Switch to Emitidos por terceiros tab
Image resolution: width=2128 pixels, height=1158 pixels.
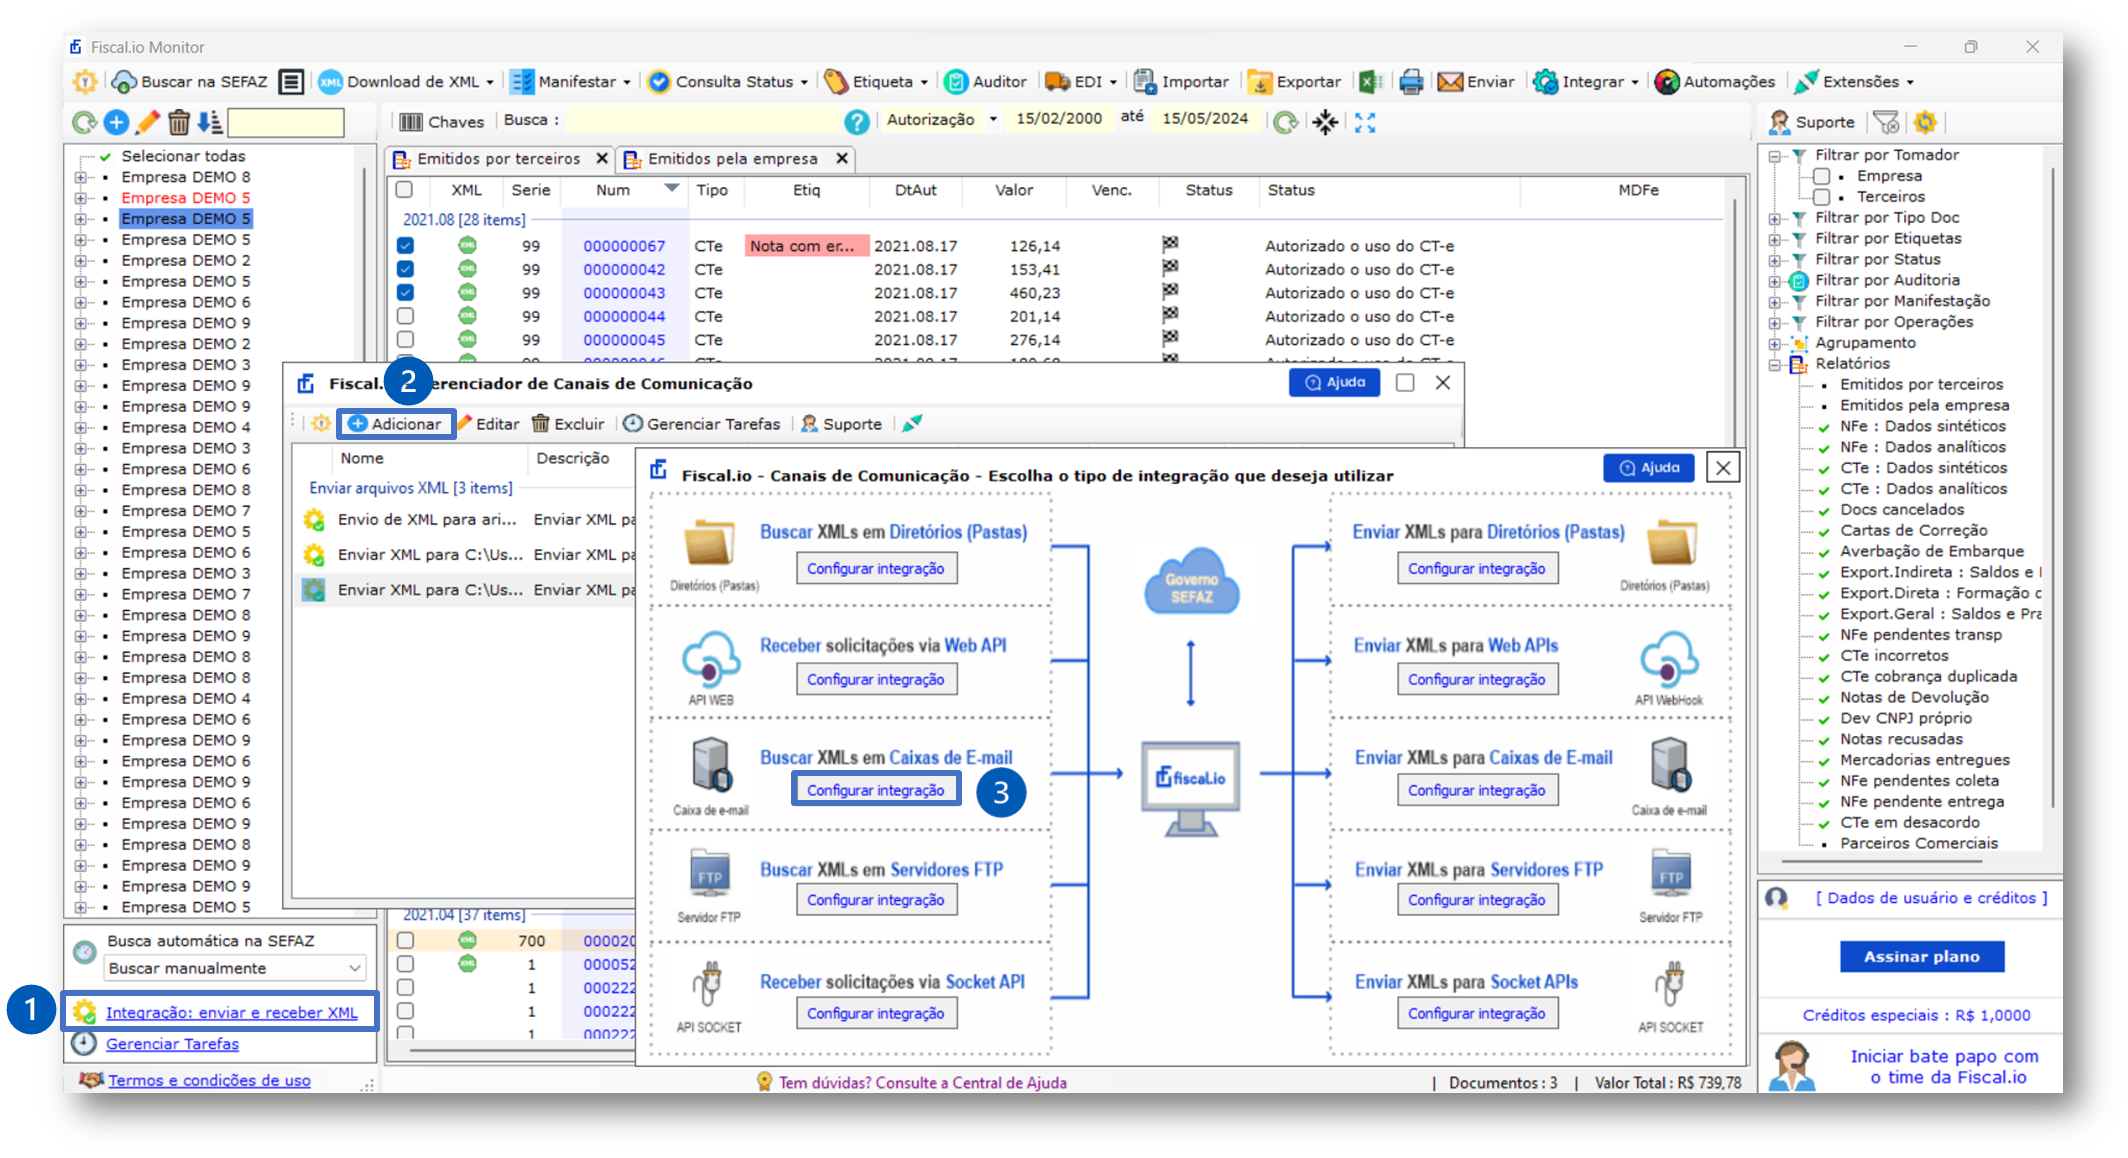498,159
